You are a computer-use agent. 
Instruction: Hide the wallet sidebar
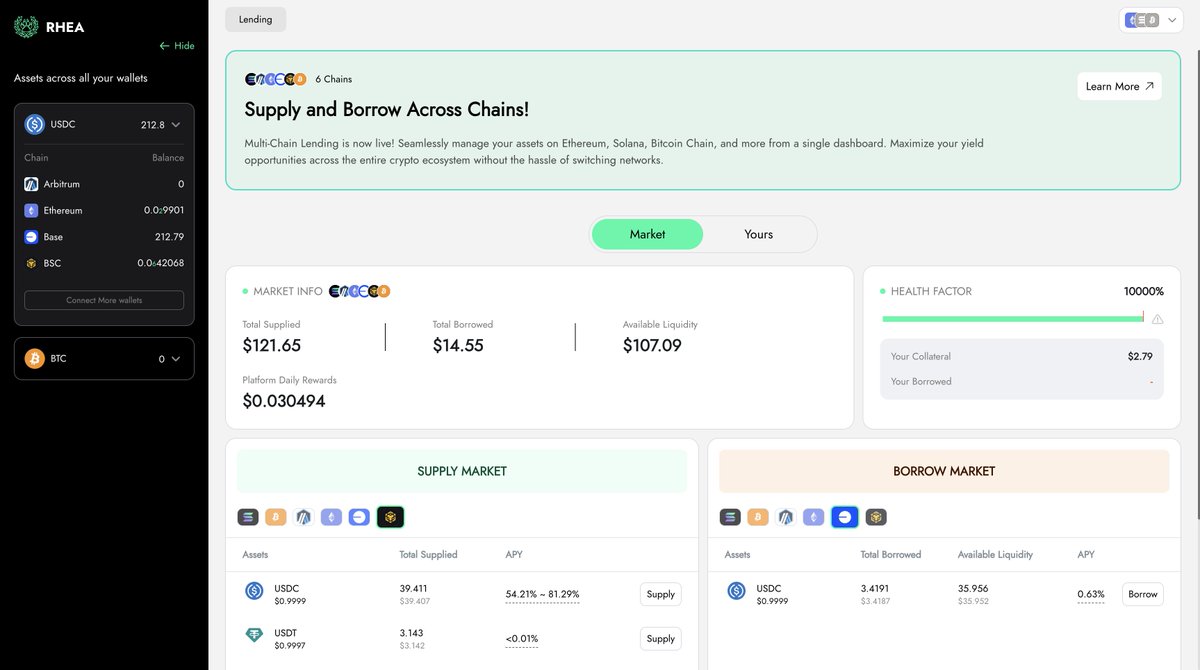177,46
